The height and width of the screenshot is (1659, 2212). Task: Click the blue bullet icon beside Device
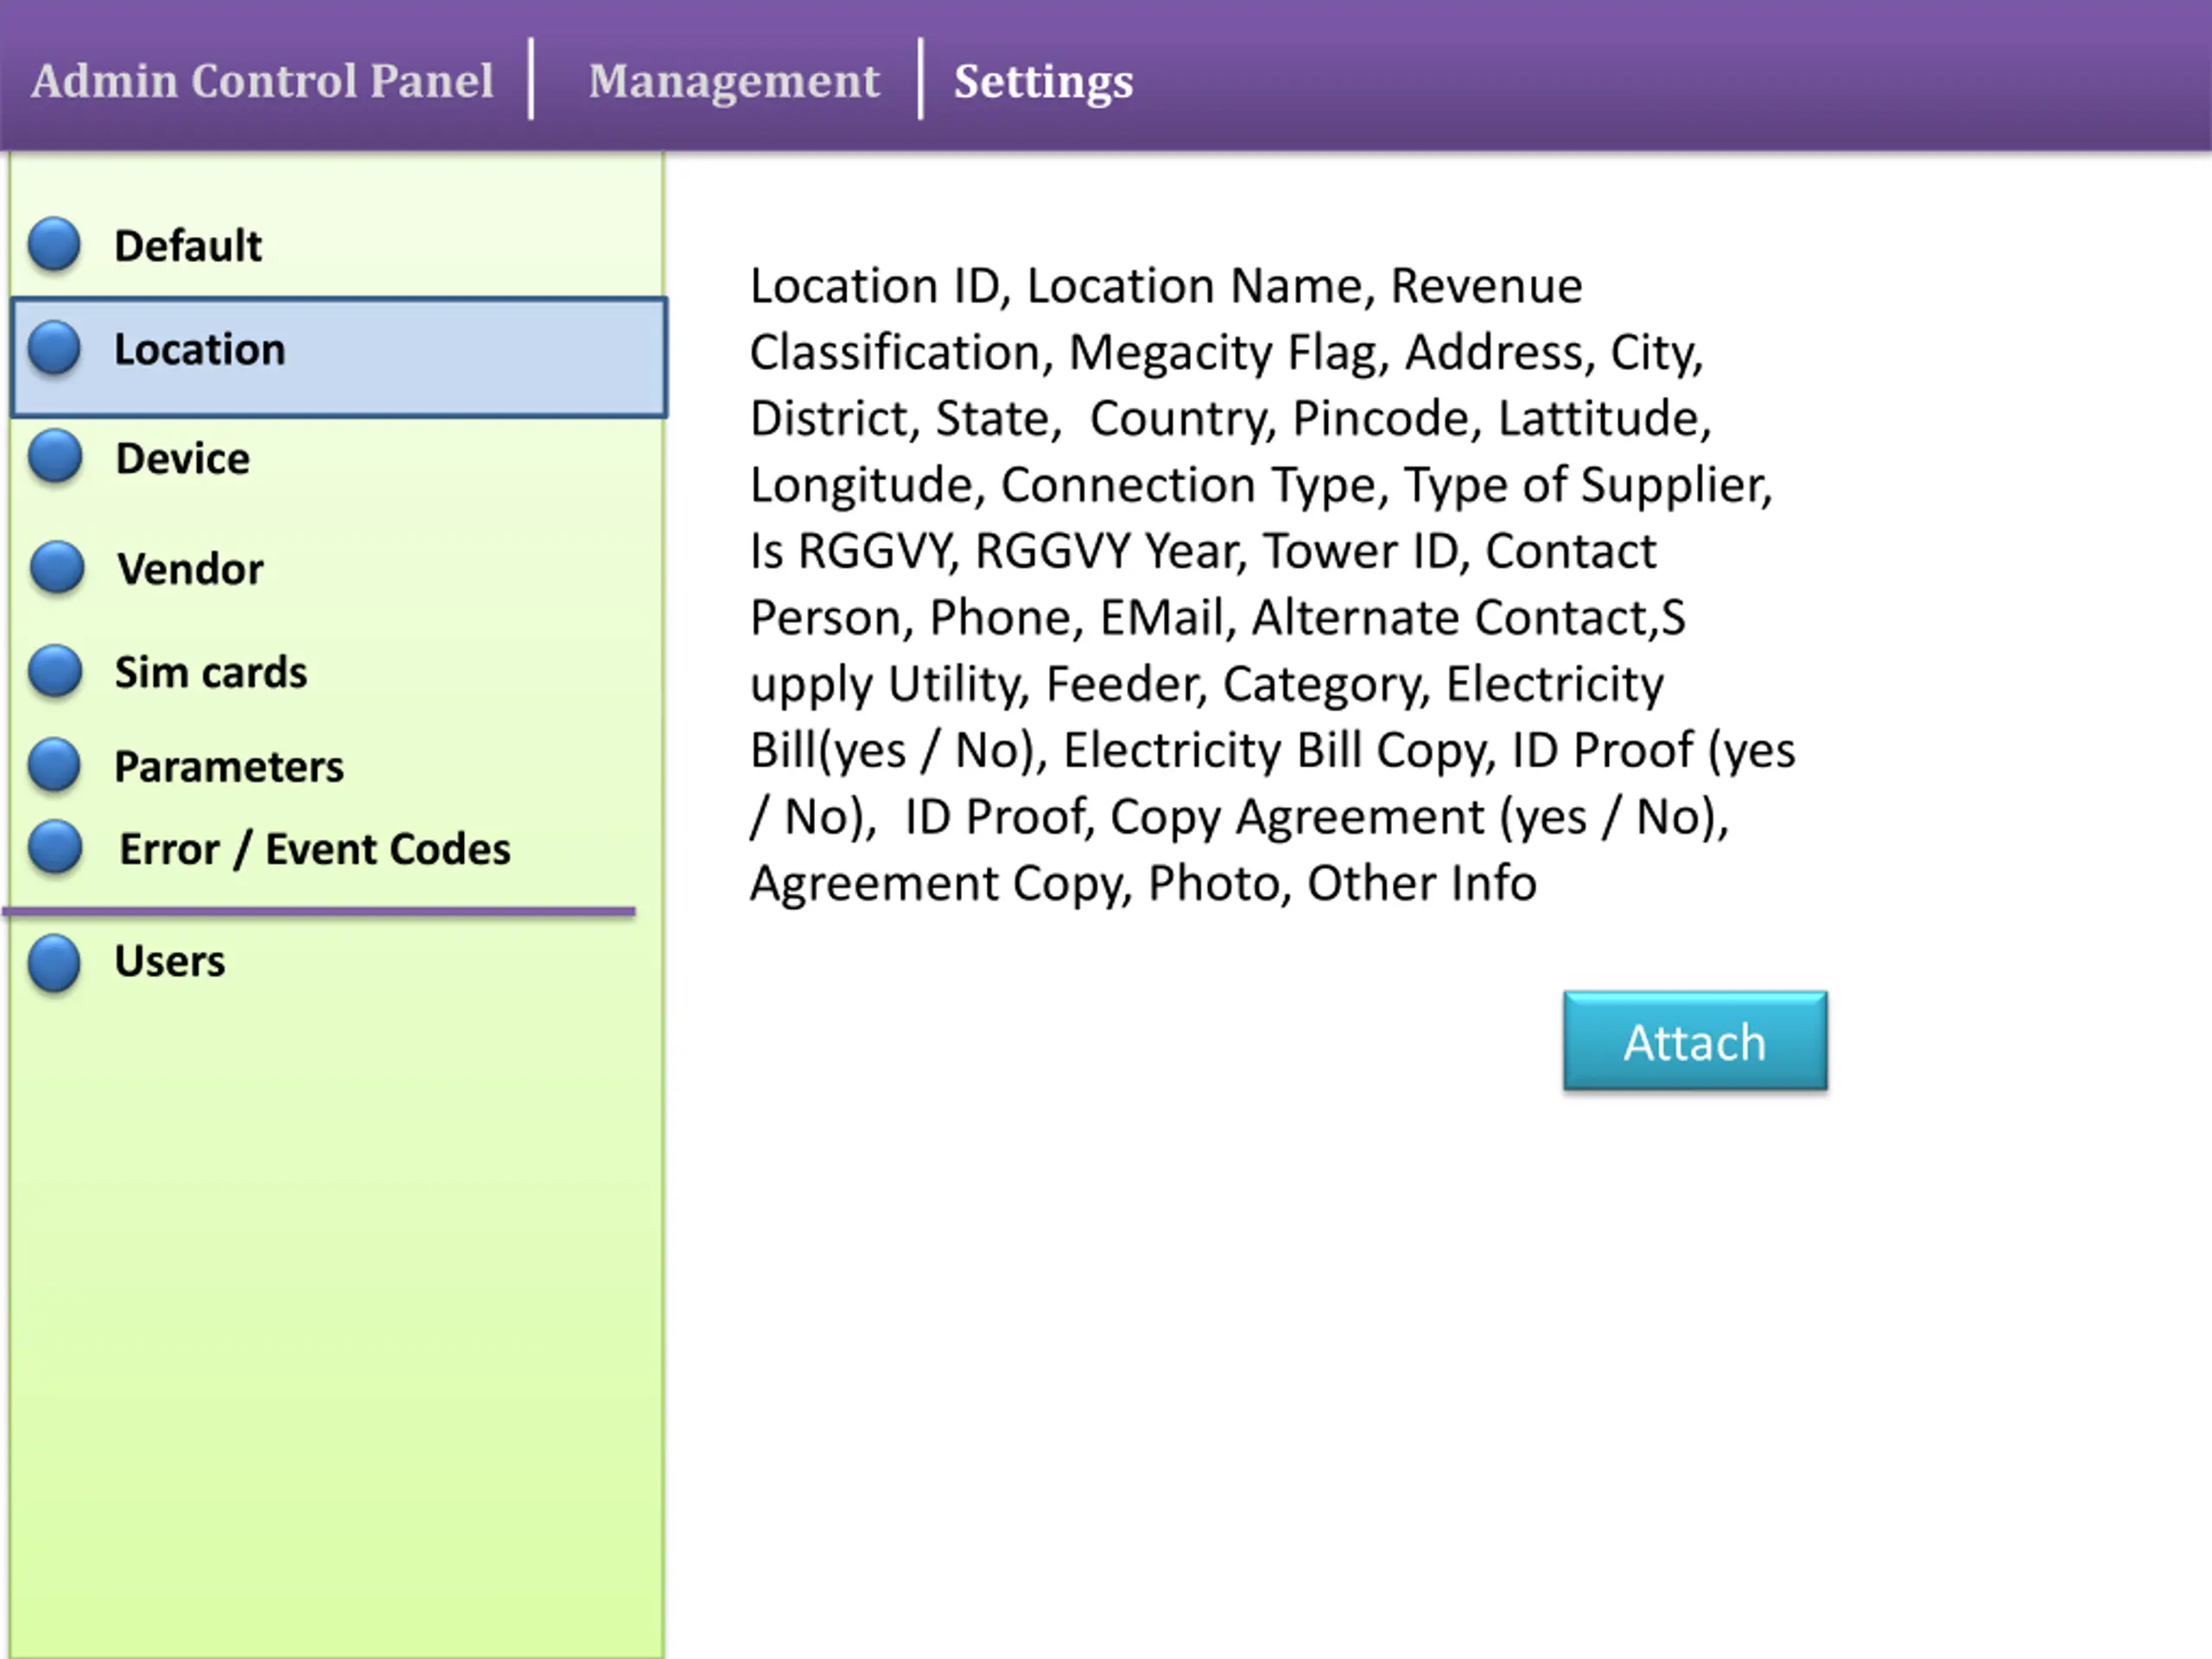(55, 457)
